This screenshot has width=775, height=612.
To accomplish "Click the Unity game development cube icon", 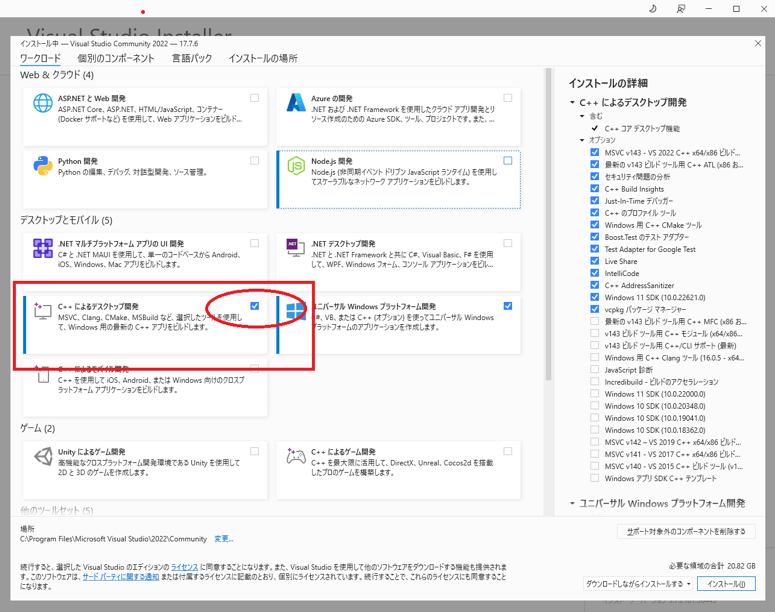I will [x=43, y=456].
